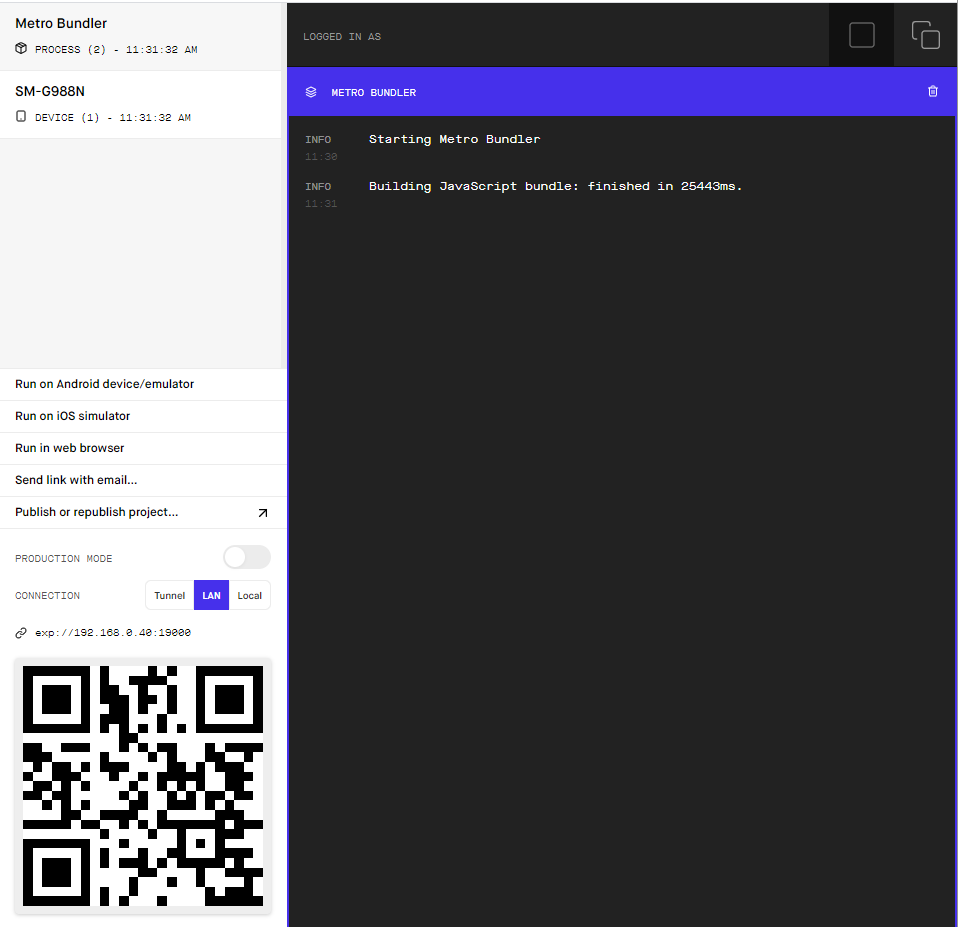
Task: Click the process cube icon under Metro Bundler
Action: pyautogui.click(x=21, y=48)
